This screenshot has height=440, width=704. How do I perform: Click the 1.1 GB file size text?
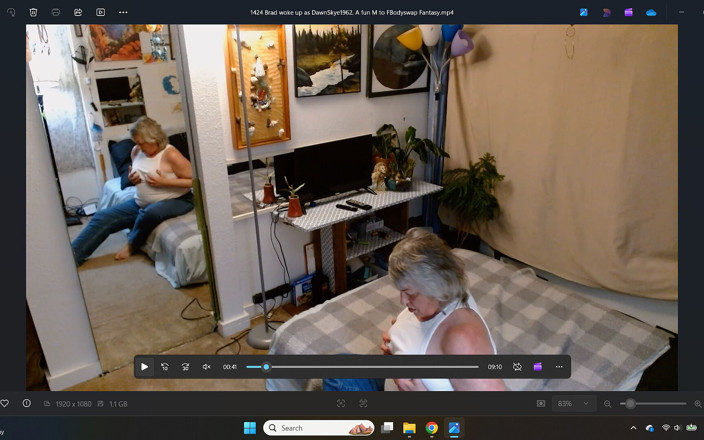tap(119, 404)
